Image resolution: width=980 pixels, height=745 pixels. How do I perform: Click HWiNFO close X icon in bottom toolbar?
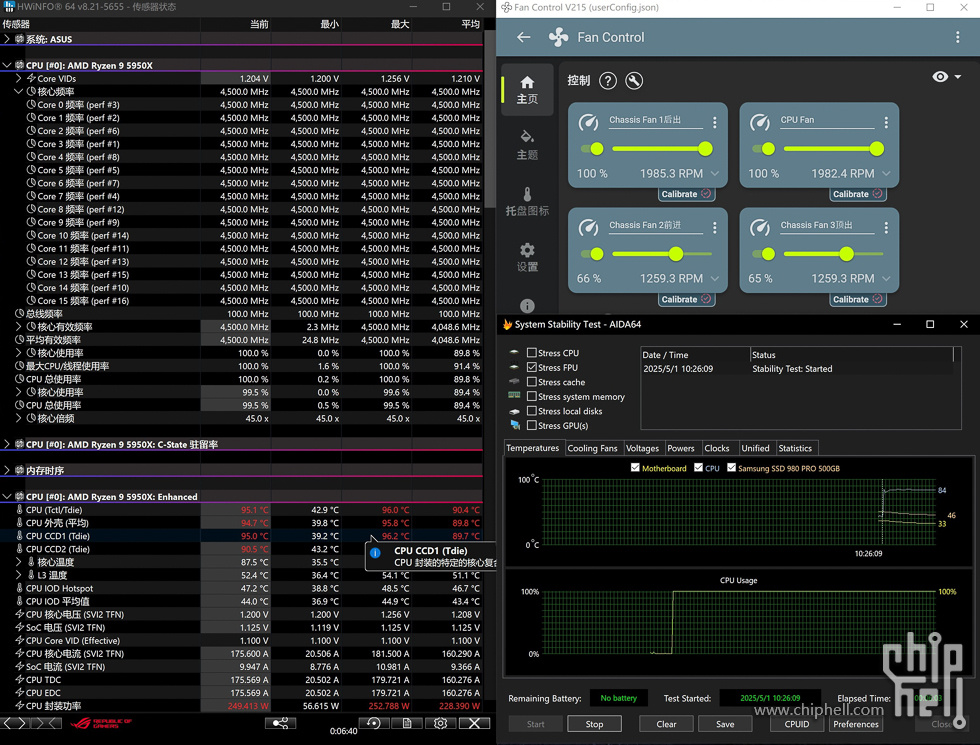point(474,723)
